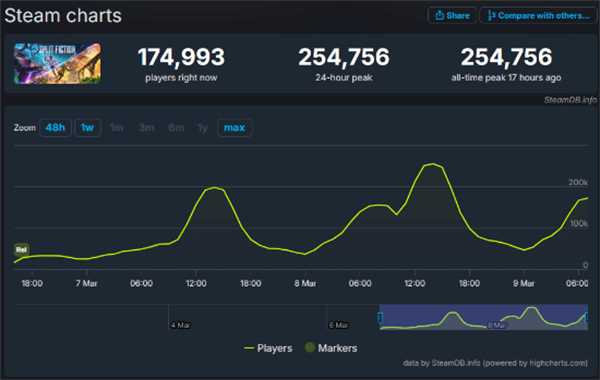Click the 200k y-axis label

click(x=578, y=182)
